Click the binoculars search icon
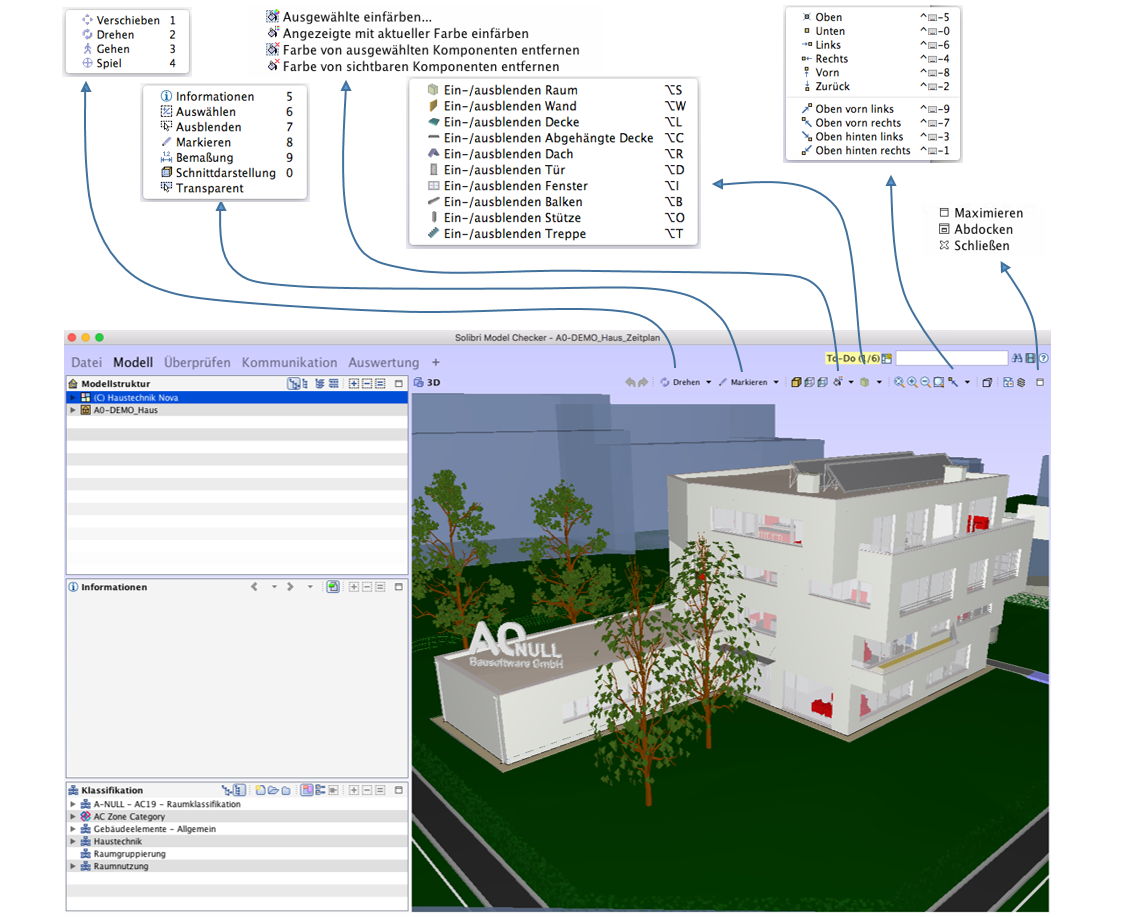Viewport: 1122px width, 917px height. point(1017,358)
